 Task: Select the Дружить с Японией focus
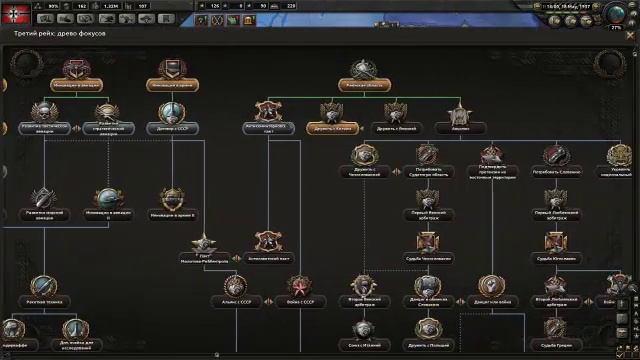[x=396, y=129]
